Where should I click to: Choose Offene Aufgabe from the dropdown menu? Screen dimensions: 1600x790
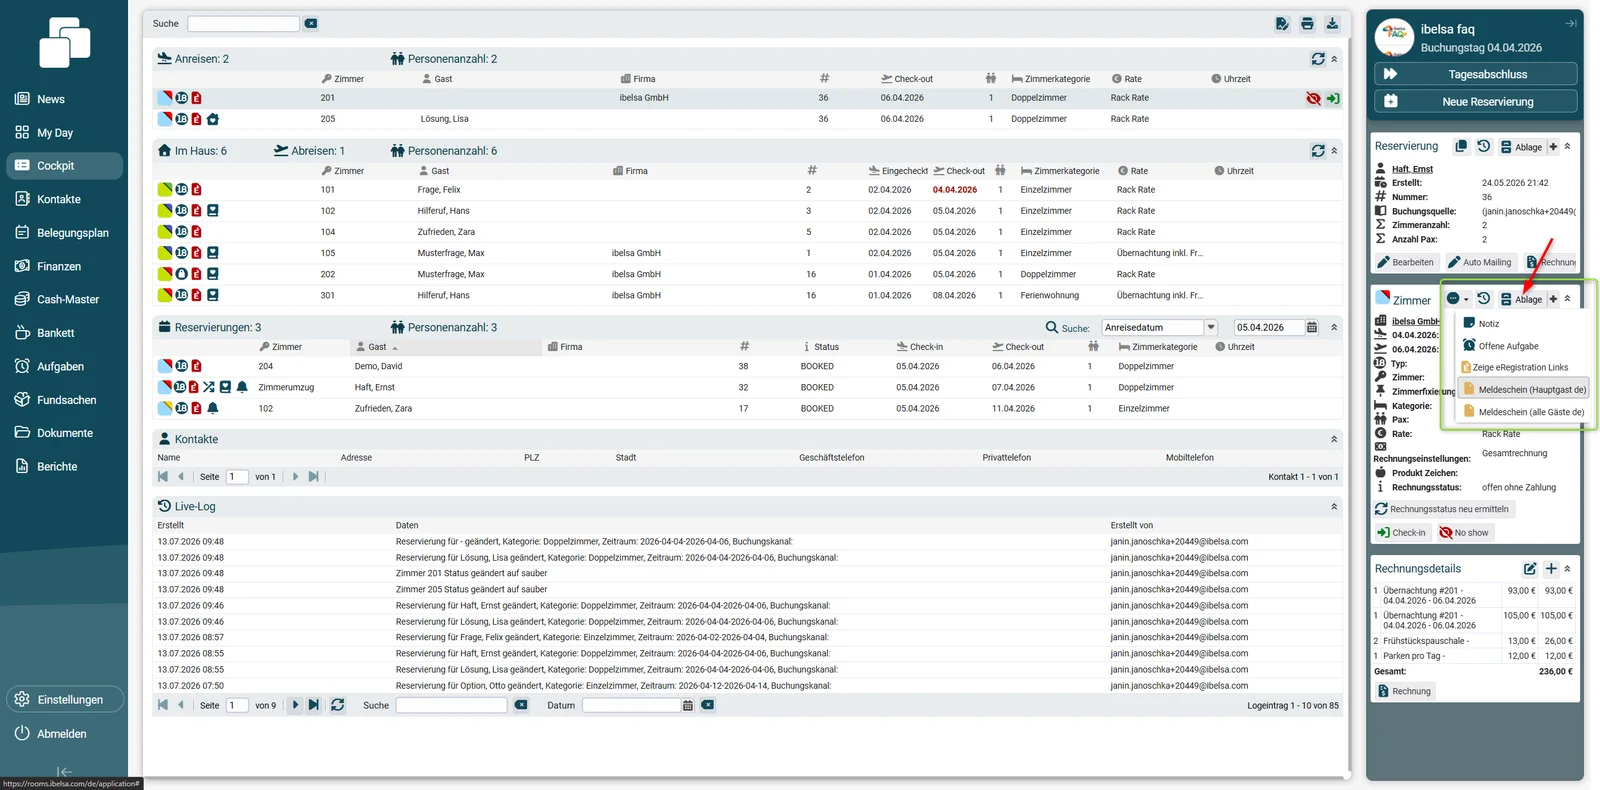click(1524, 346)
